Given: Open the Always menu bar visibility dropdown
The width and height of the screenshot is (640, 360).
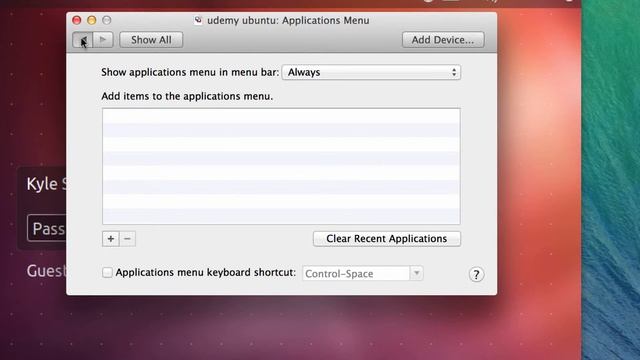Looking at the screenshot, I should pyautogui.click(x=371, y=72).
